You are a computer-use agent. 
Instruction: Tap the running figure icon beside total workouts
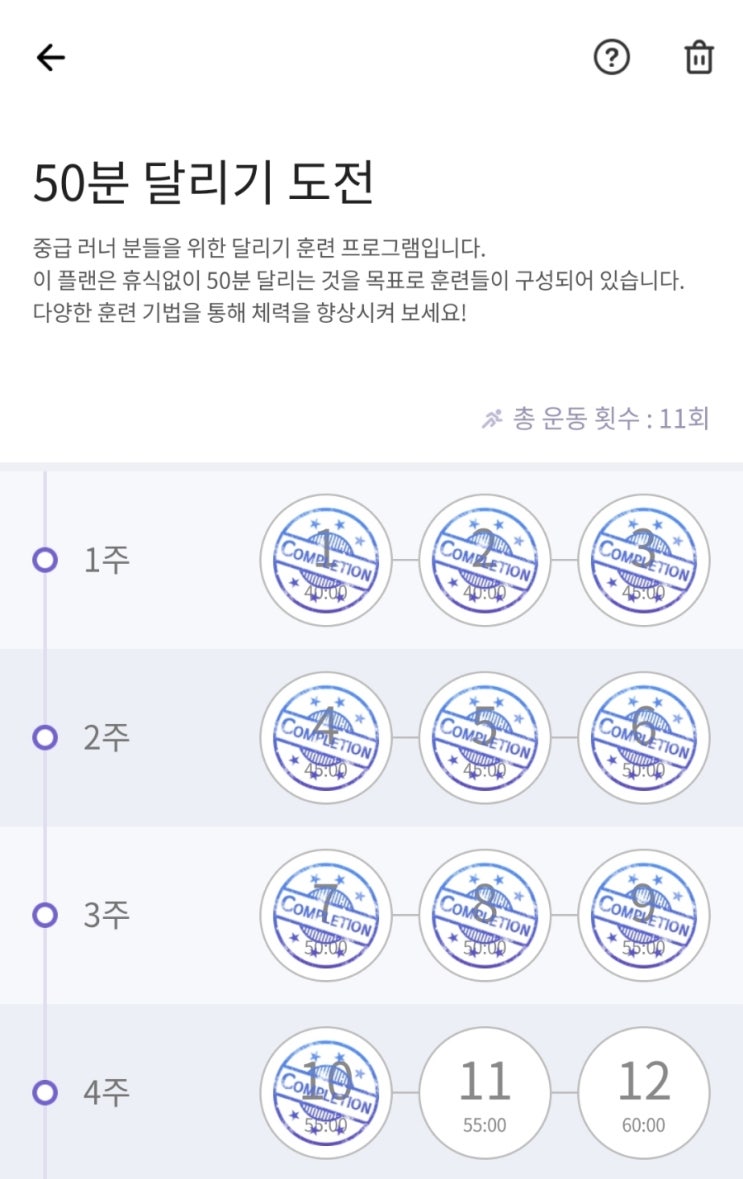(x=491, y=419)
